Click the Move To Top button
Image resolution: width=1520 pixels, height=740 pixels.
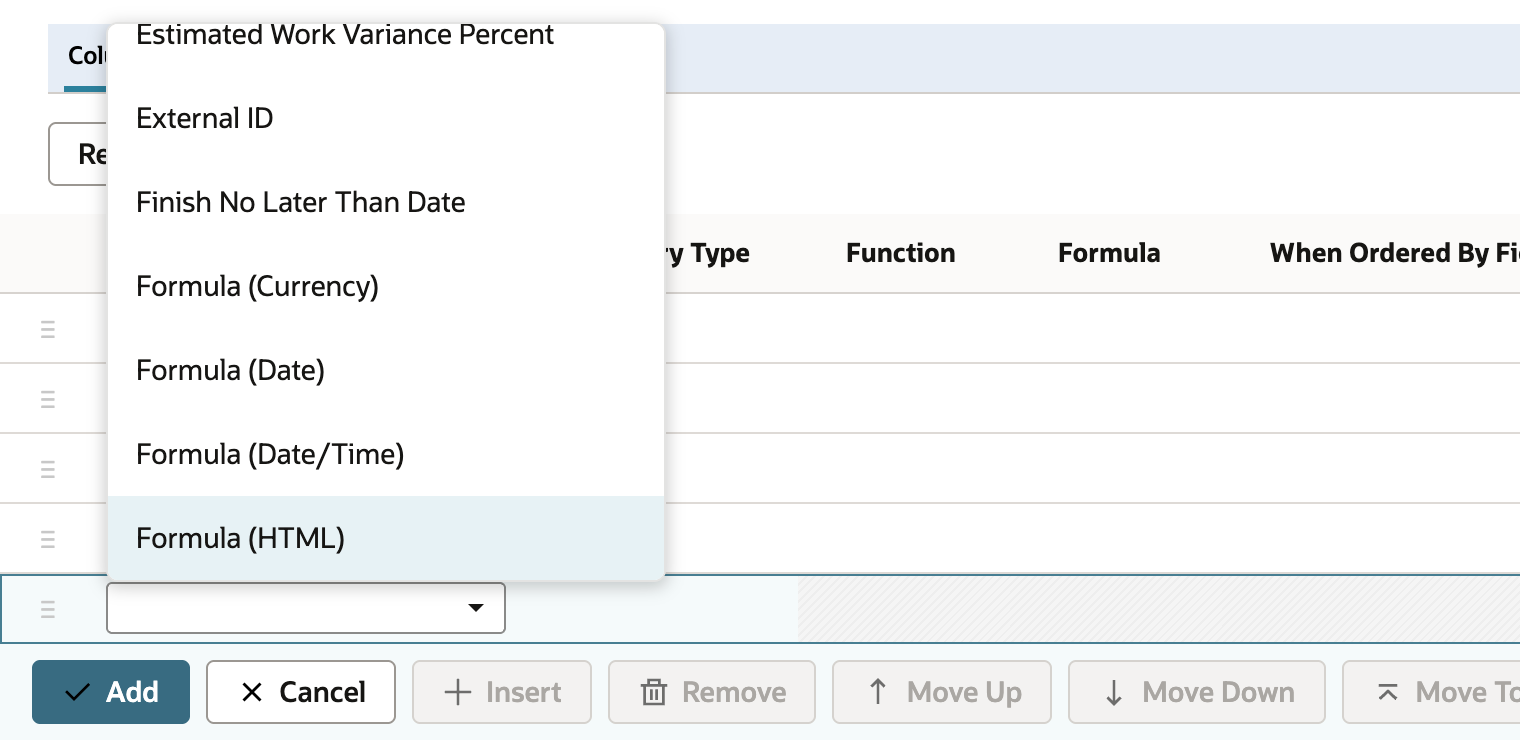pyautogui.click(x=1431, y=692)
